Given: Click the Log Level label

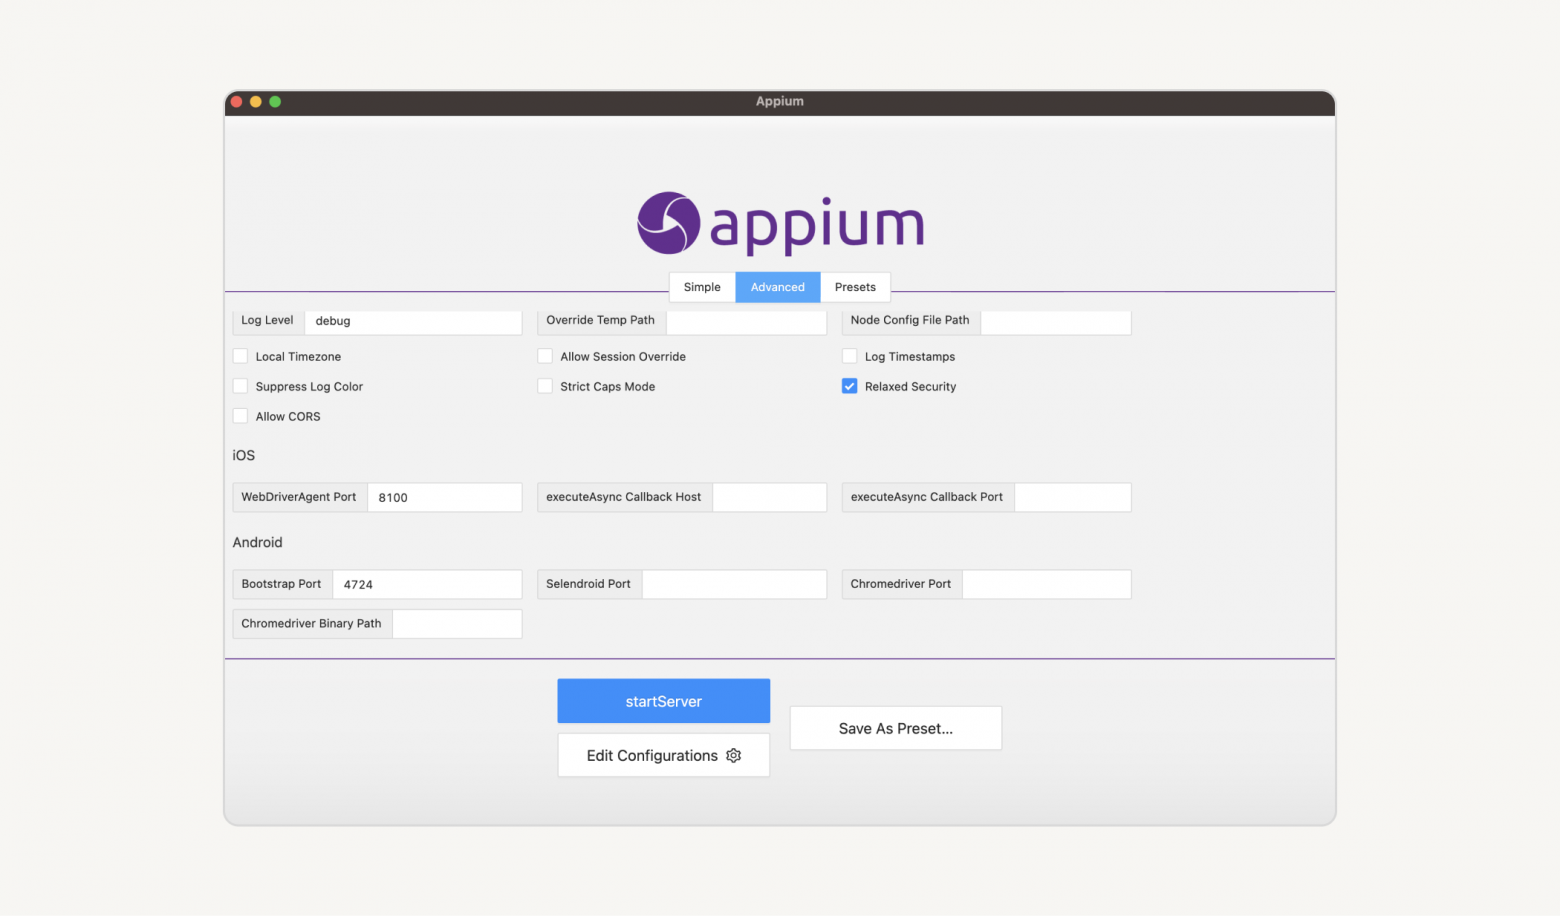Looking at the screenshot, I should point(267,320).
